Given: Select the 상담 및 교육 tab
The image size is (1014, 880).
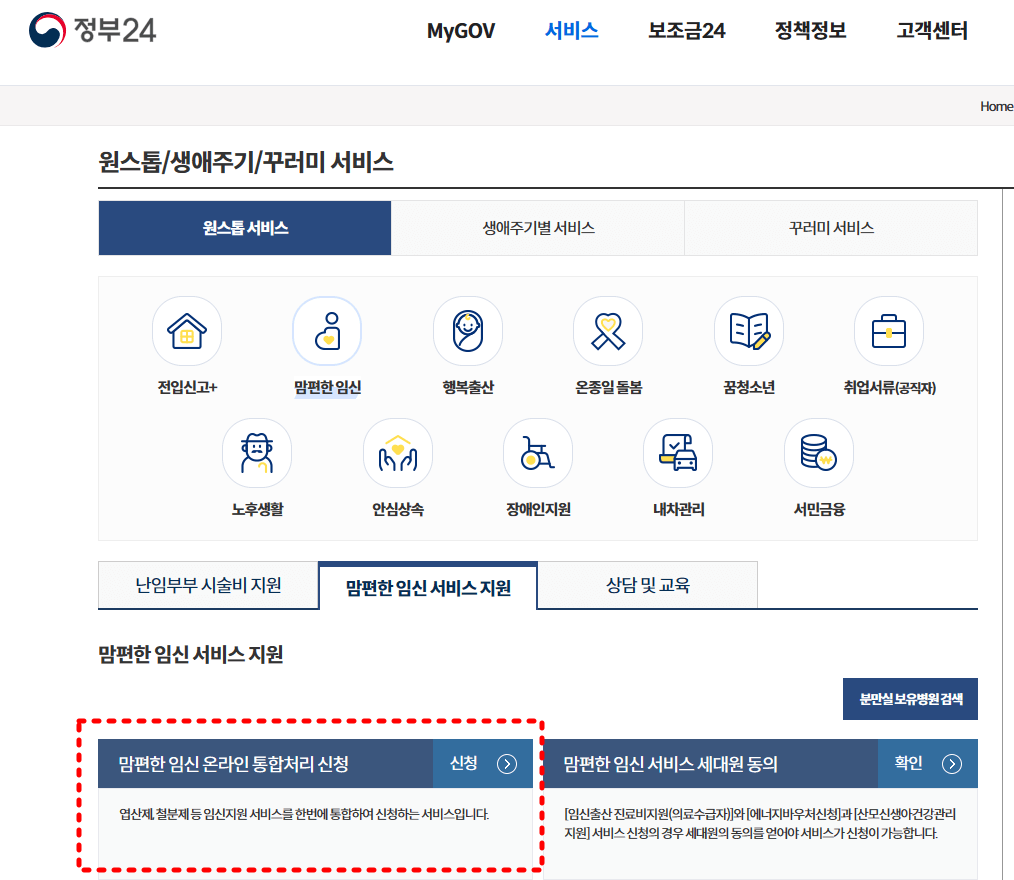Looking at the screenshot, I should pyautogui.click(x=648, y=585).
